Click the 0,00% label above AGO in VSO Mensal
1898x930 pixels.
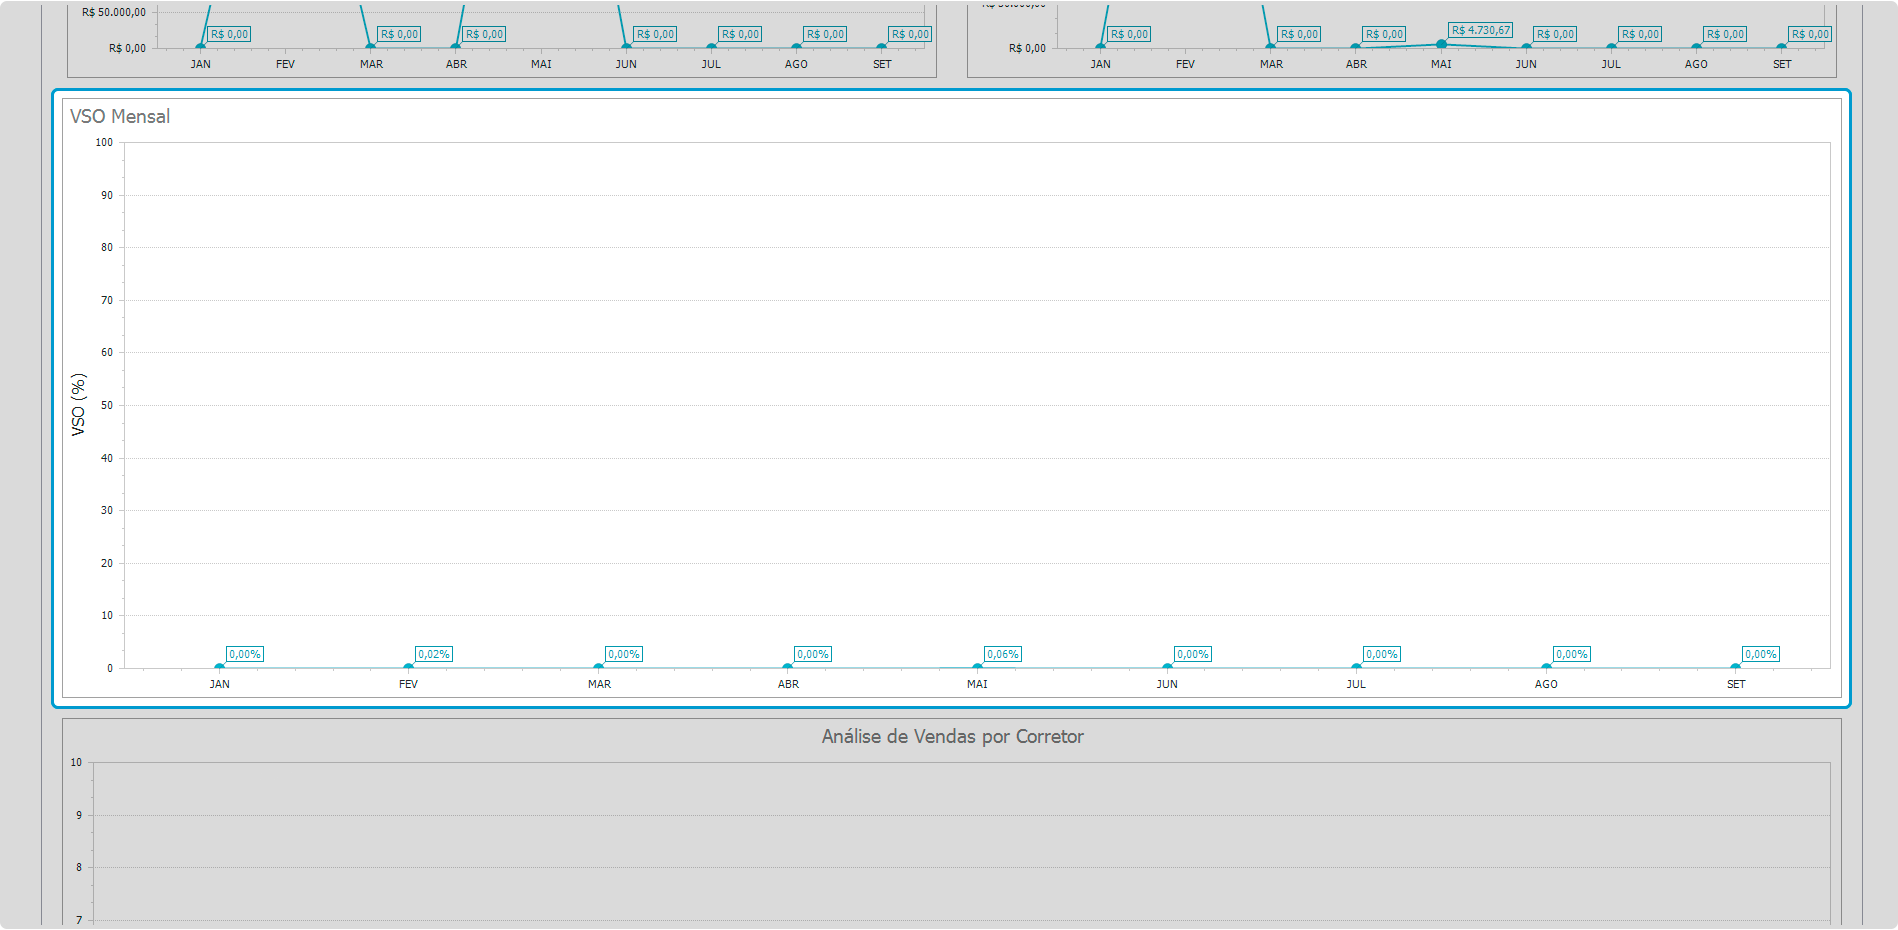tap(1572, 654)
